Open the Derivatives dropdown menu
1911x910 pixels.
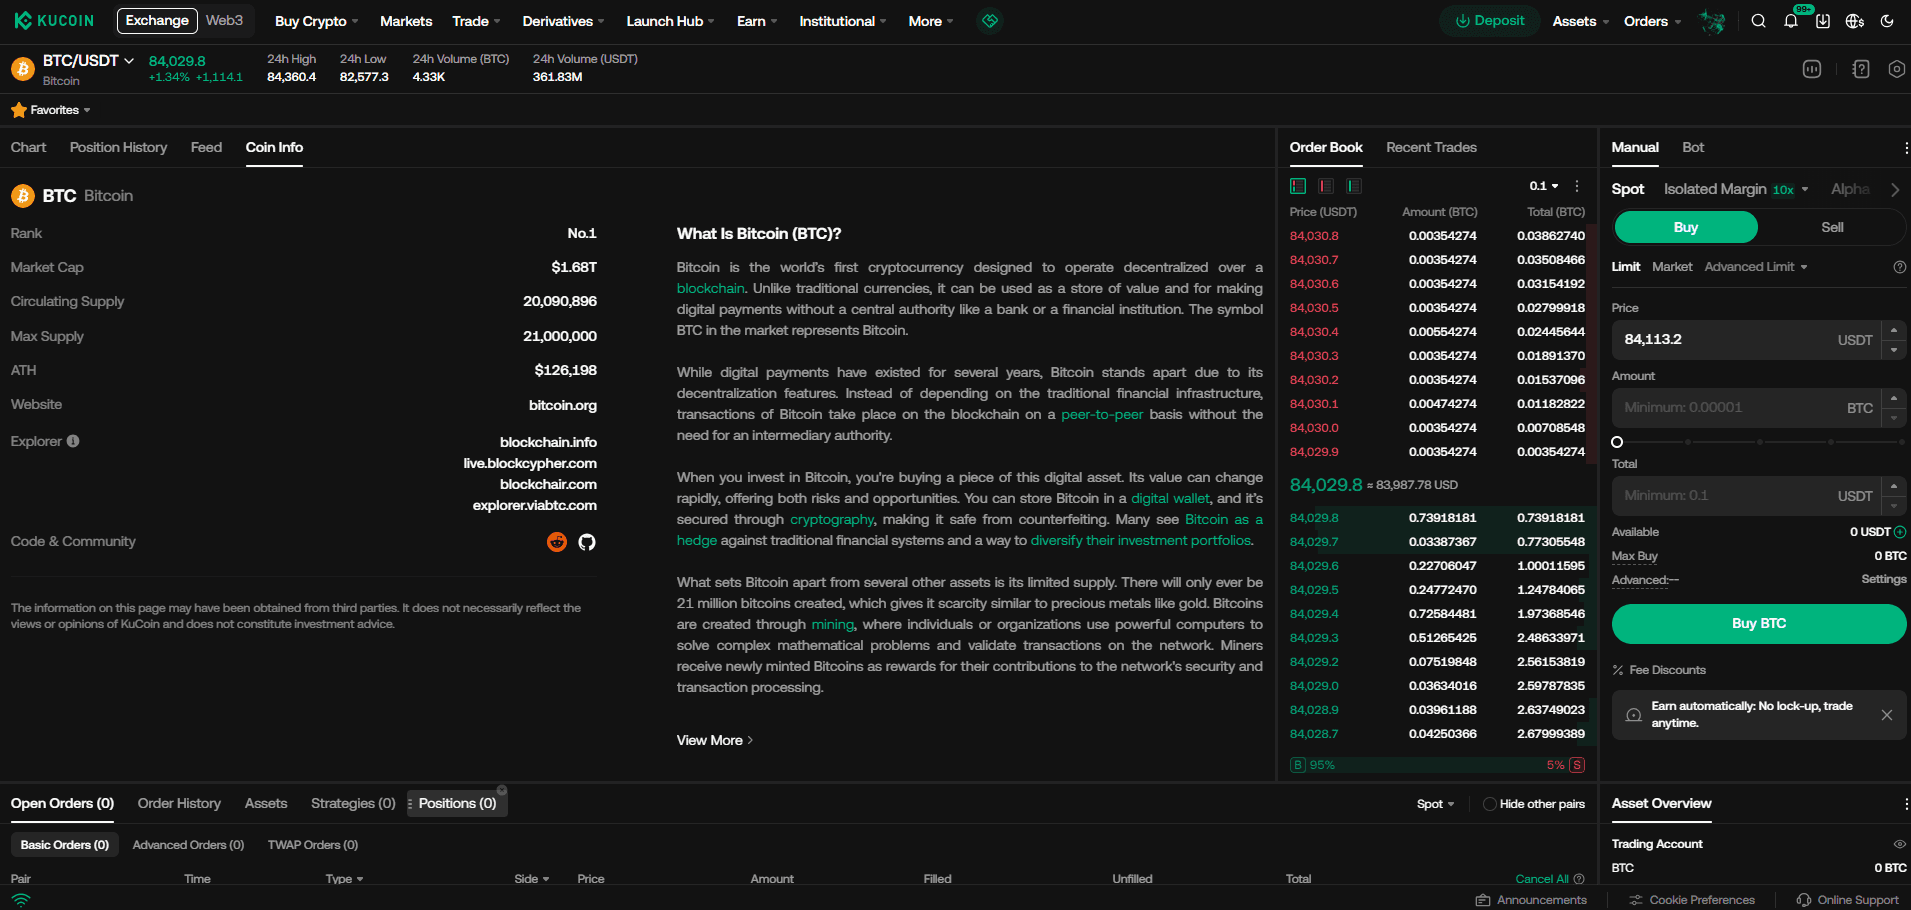[563, 21]
